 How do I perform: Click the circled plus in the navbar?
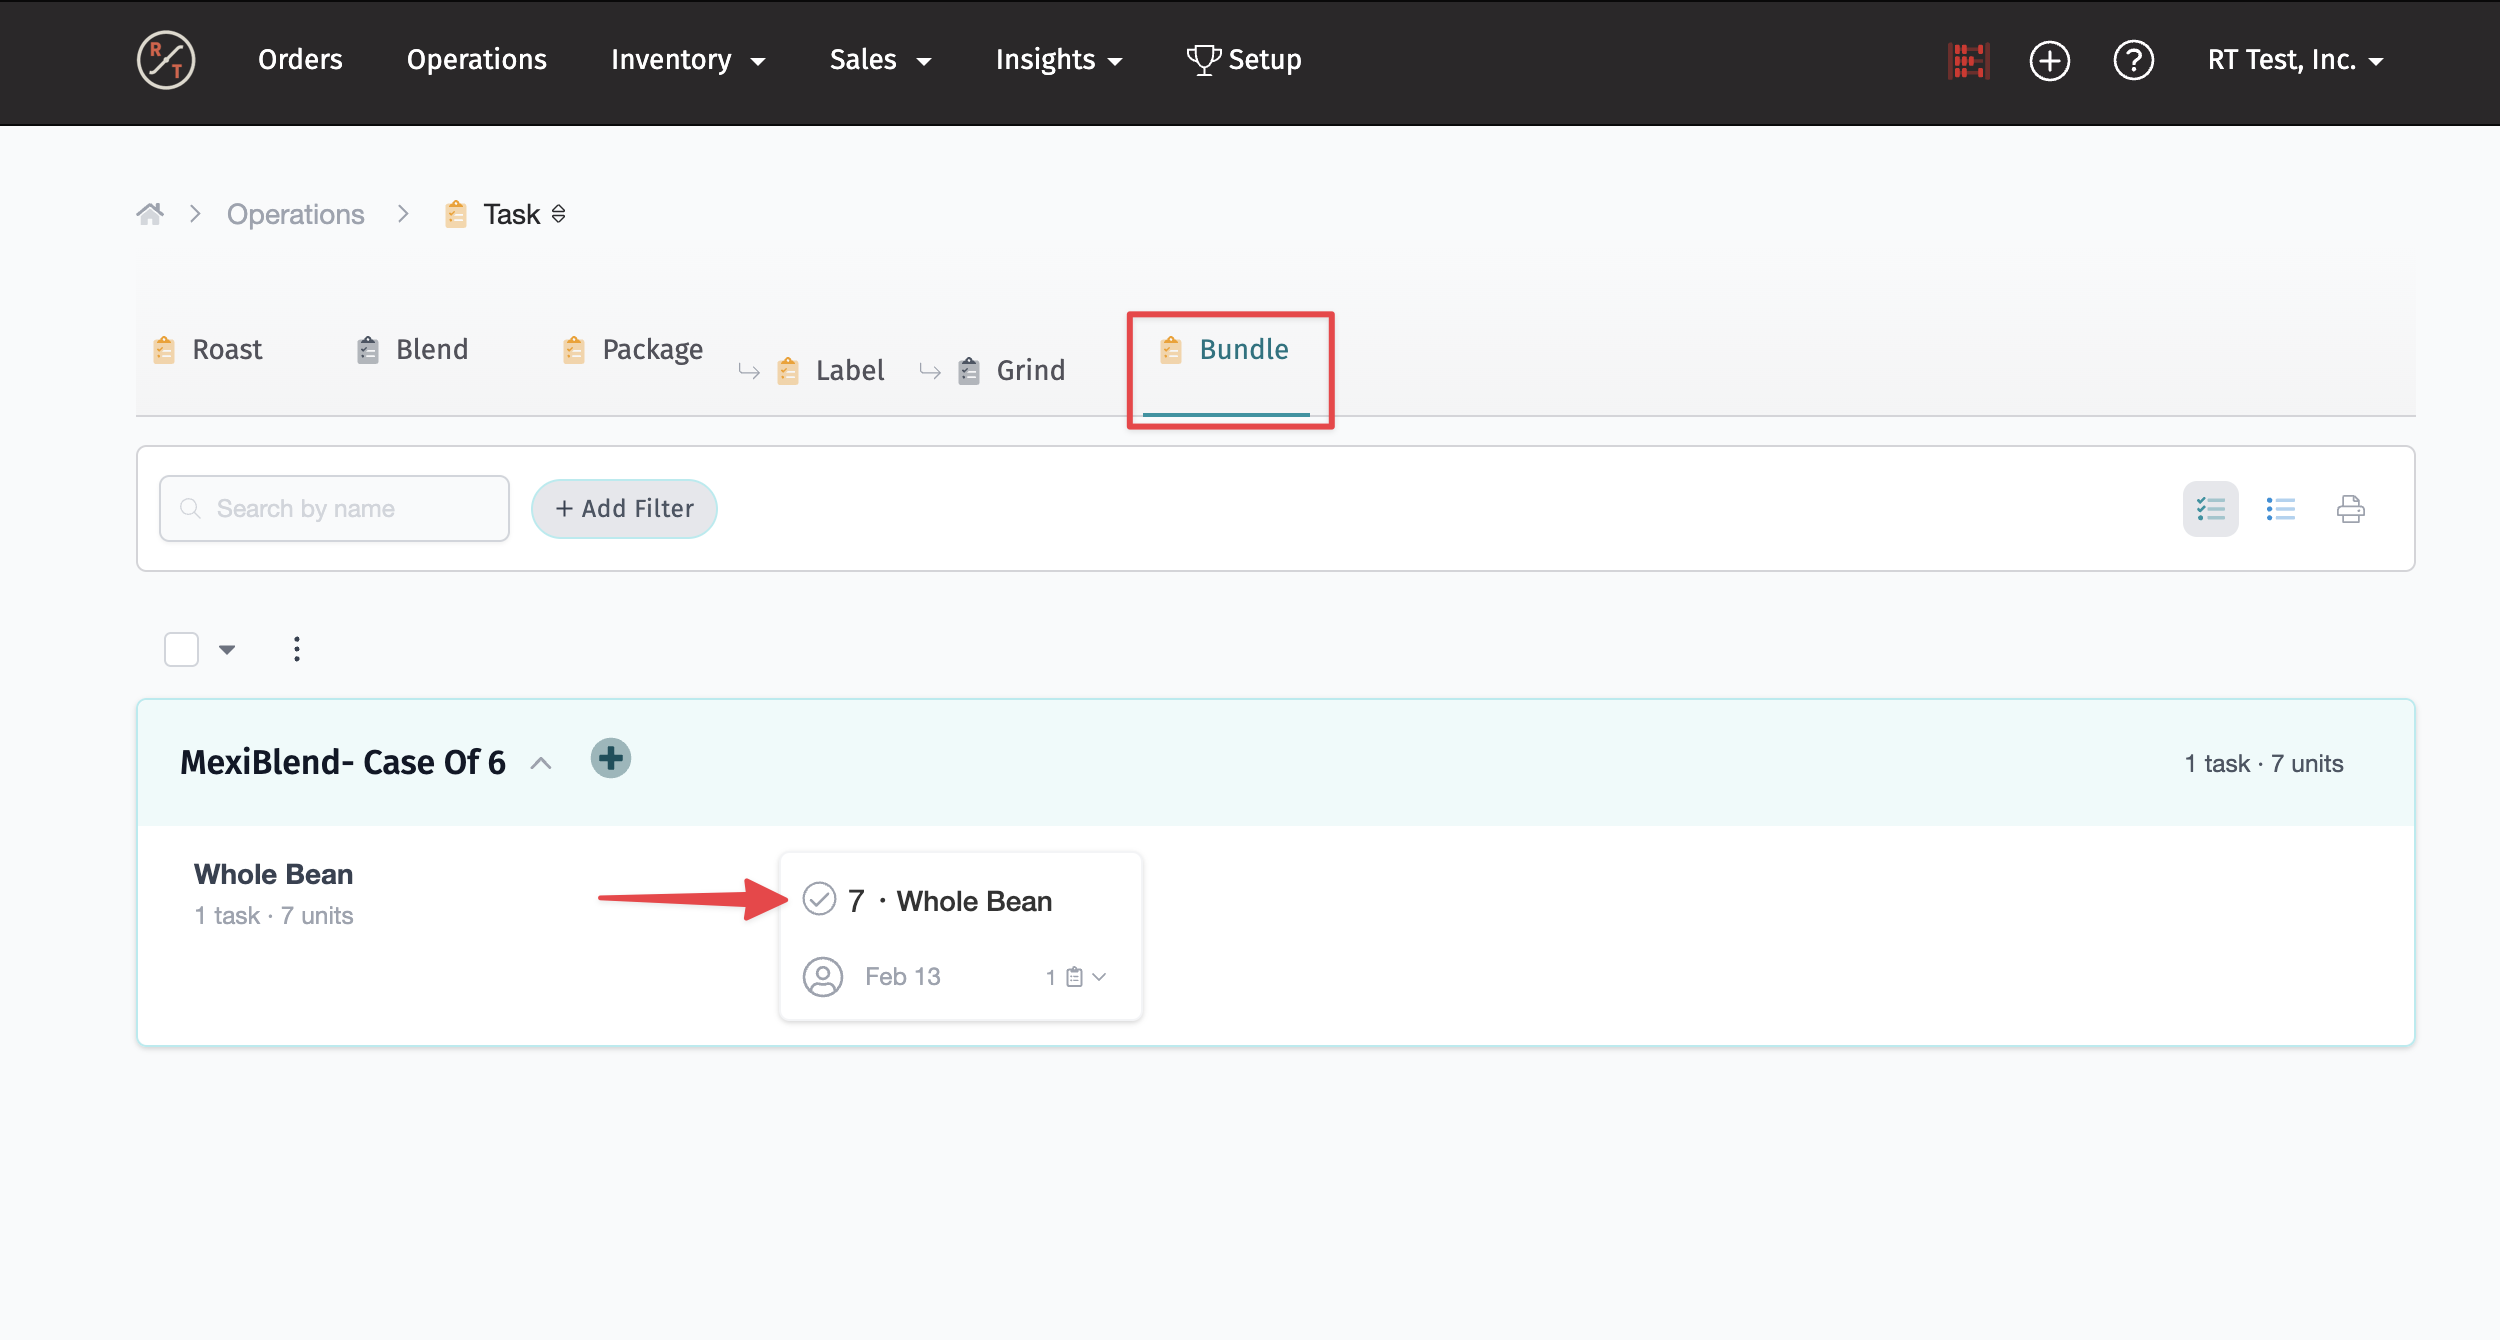pyautogui.click(x=2049, y=60)
